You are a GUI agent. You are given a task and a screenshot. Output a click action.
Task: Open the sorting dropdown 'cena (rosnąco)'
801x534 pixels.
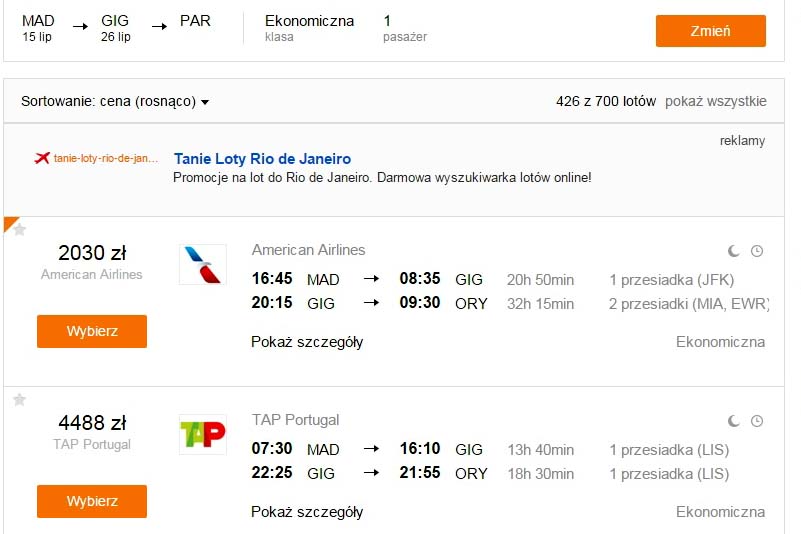tap(154, 101)
